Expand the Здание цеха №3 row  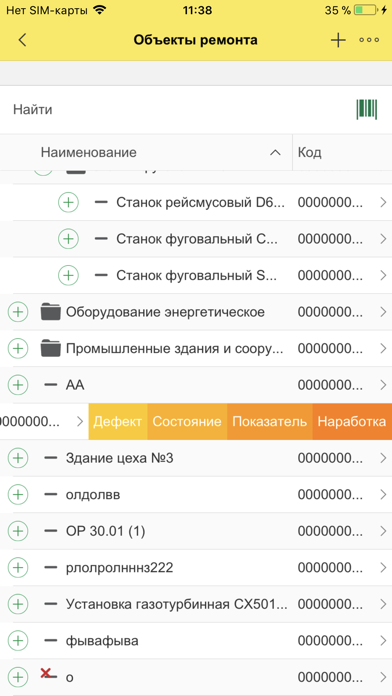(18, 458)
